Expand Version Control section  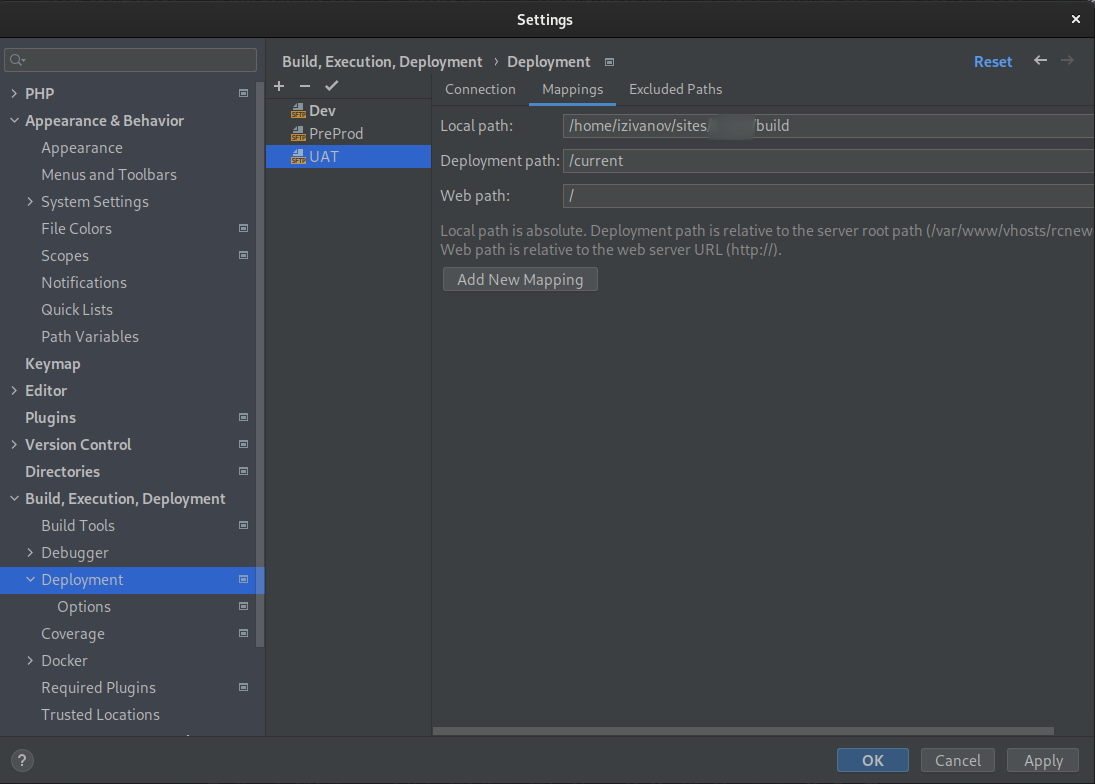(x=14, y=445)
